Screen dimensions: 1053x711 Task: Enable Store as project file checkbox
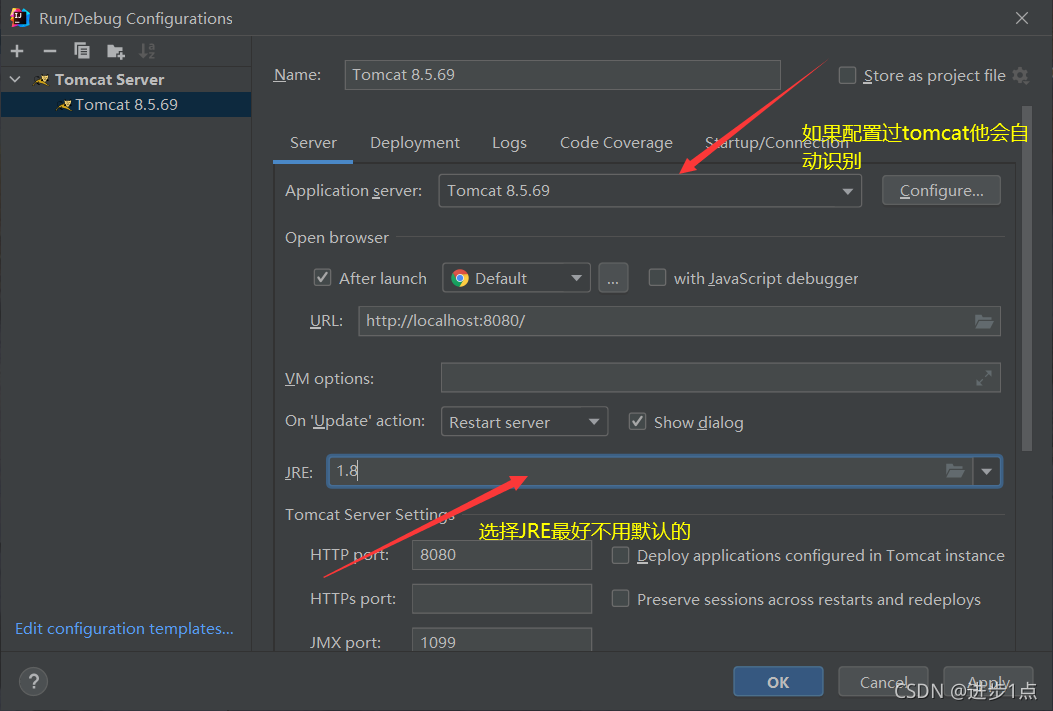[x=848, y=75]
